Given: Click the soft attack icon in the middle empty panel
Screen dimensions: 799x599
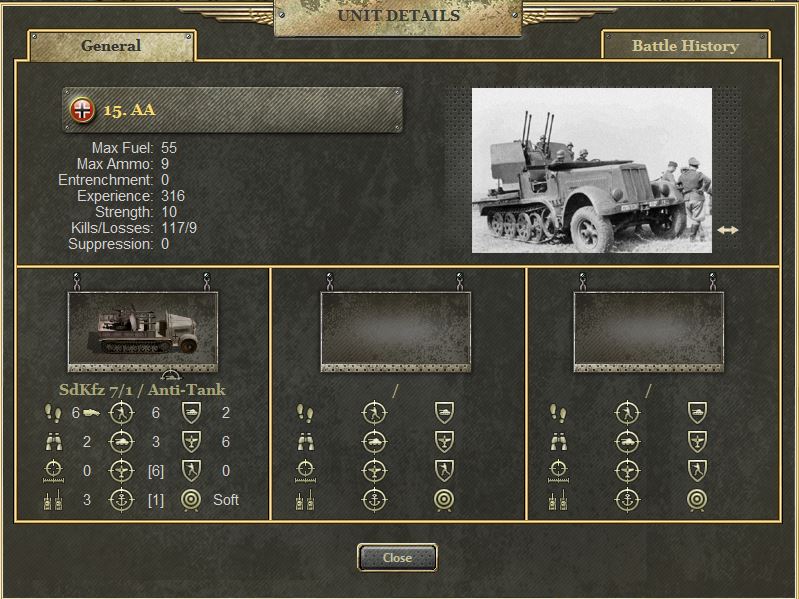Looking at the screenshot, I should coord(374,413).
